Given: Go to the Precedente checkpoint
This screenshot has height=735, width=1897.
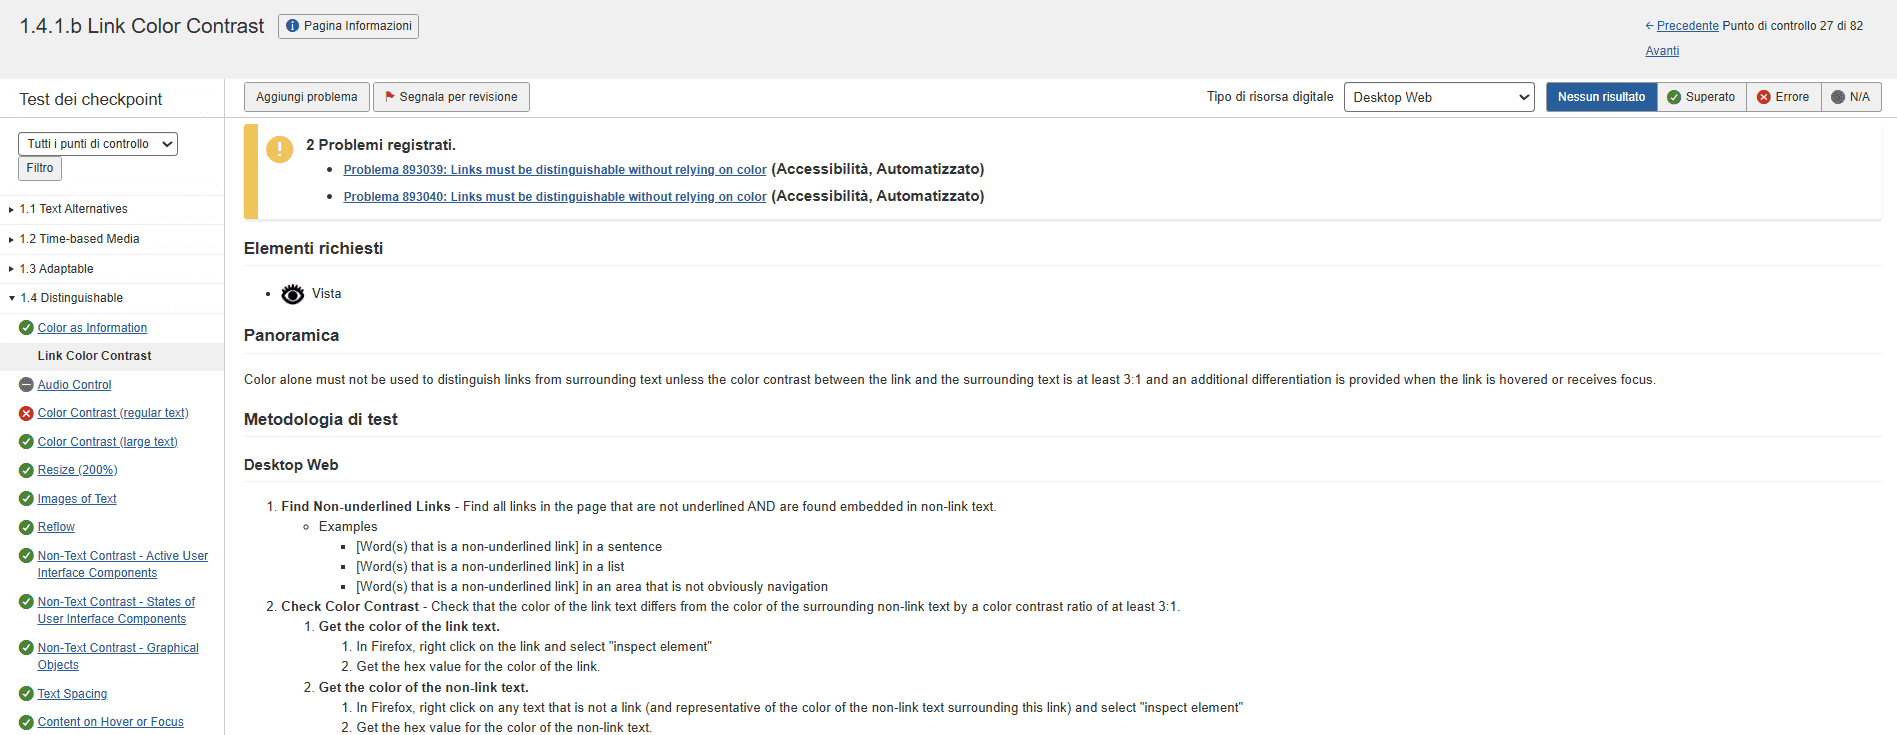Looking at the screenshot, I should point(1687,26).
